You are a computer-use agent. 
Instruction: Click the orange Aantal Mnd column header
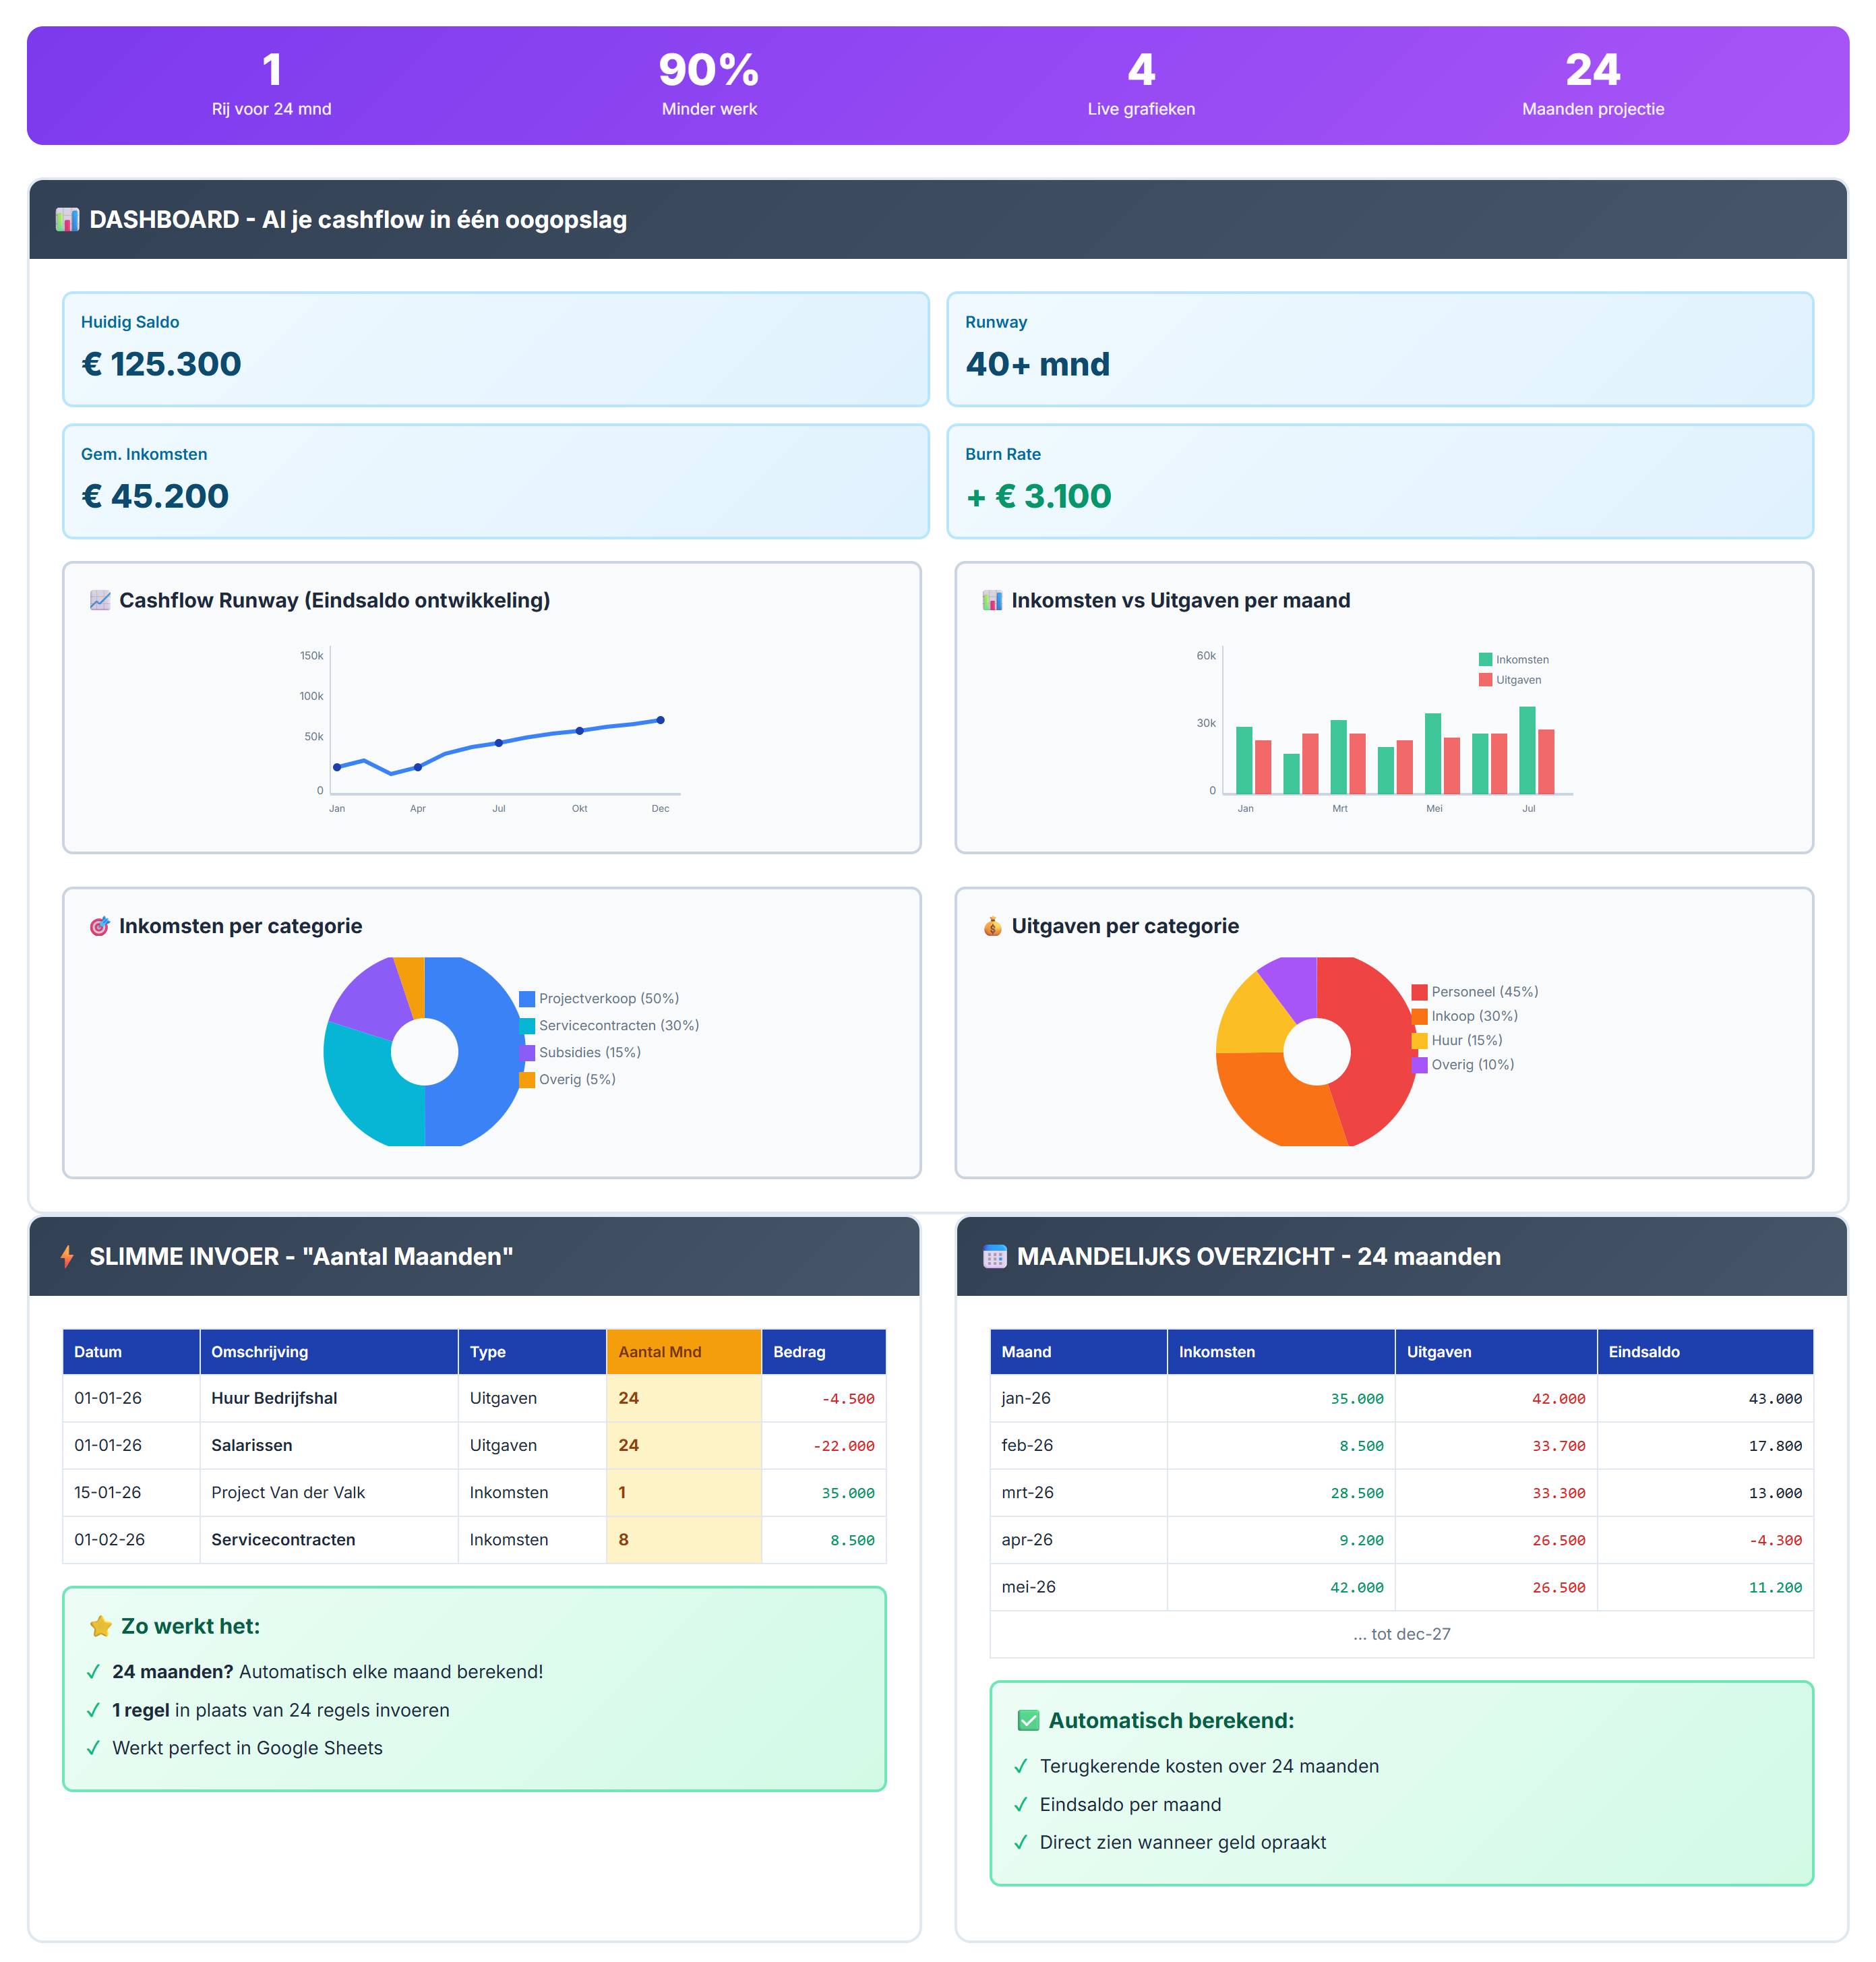coord(683,1351)
